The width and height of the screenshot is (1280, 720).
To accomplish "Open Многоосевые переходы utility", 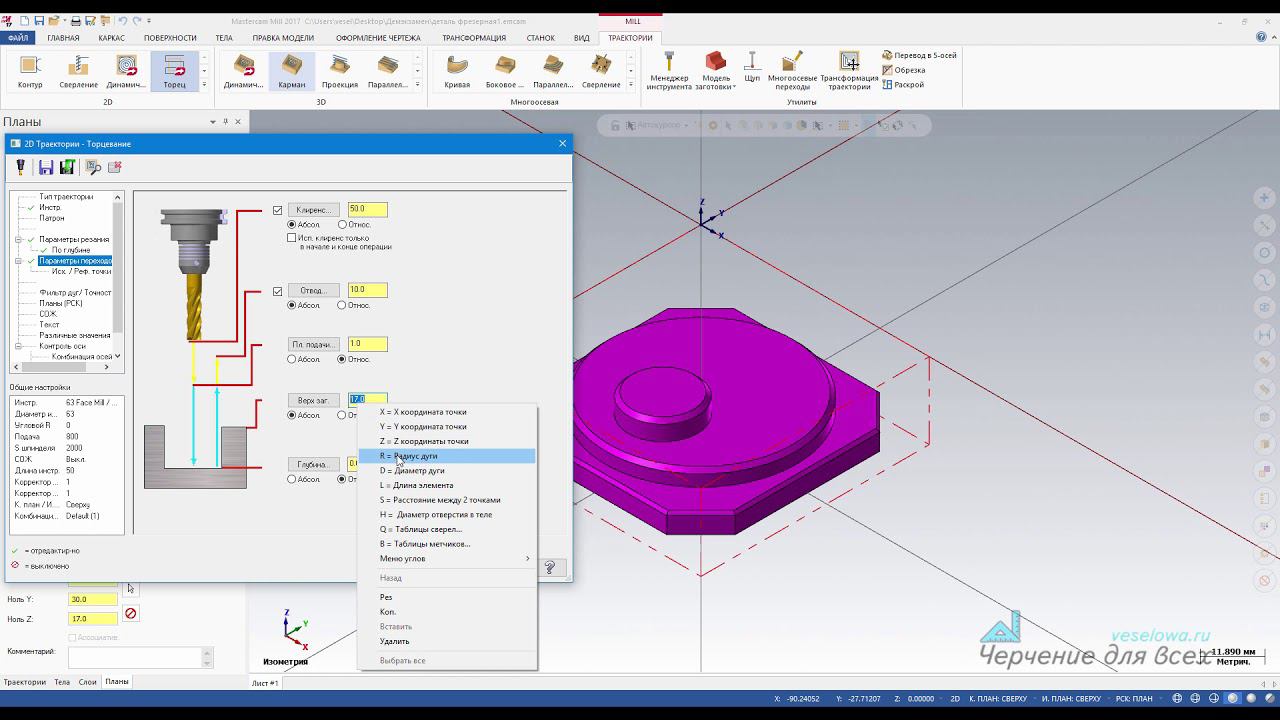I will coord(792,72).
